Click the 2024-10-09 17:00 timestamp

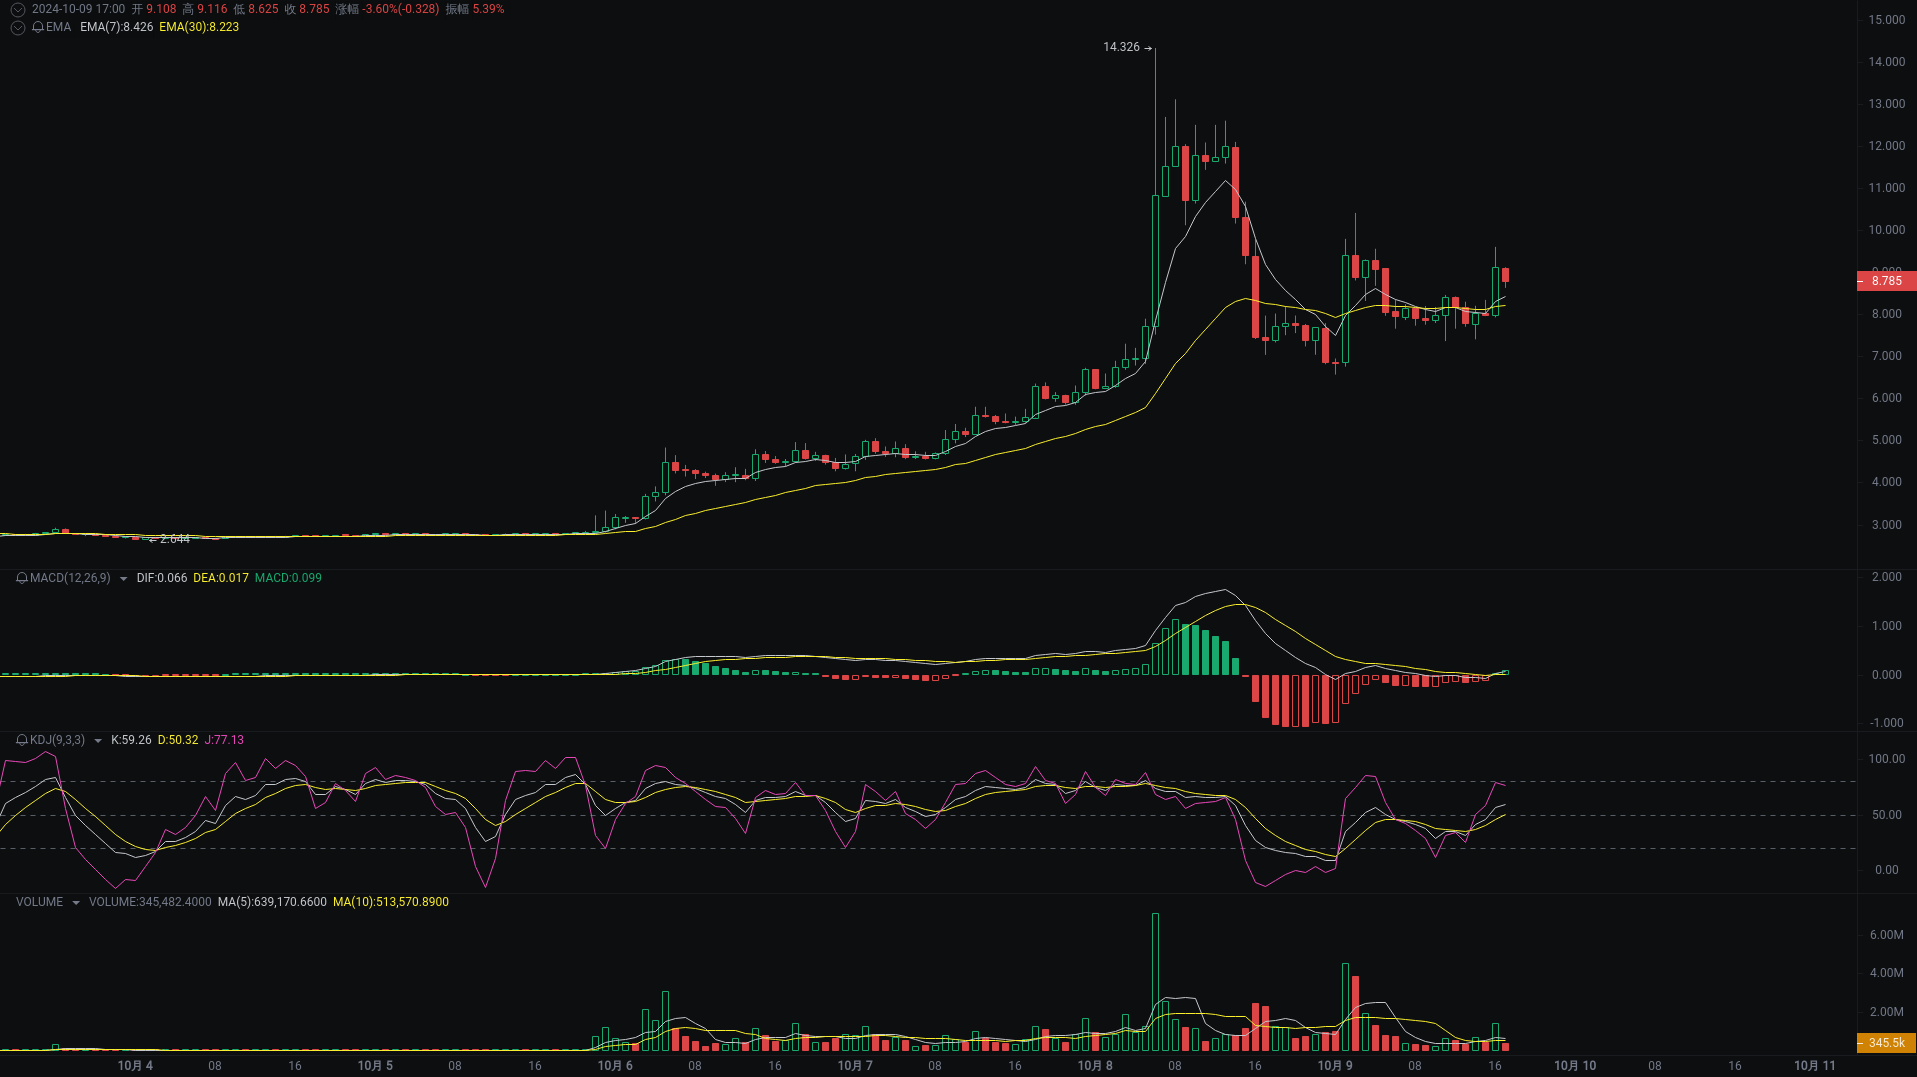coord(79,9)
